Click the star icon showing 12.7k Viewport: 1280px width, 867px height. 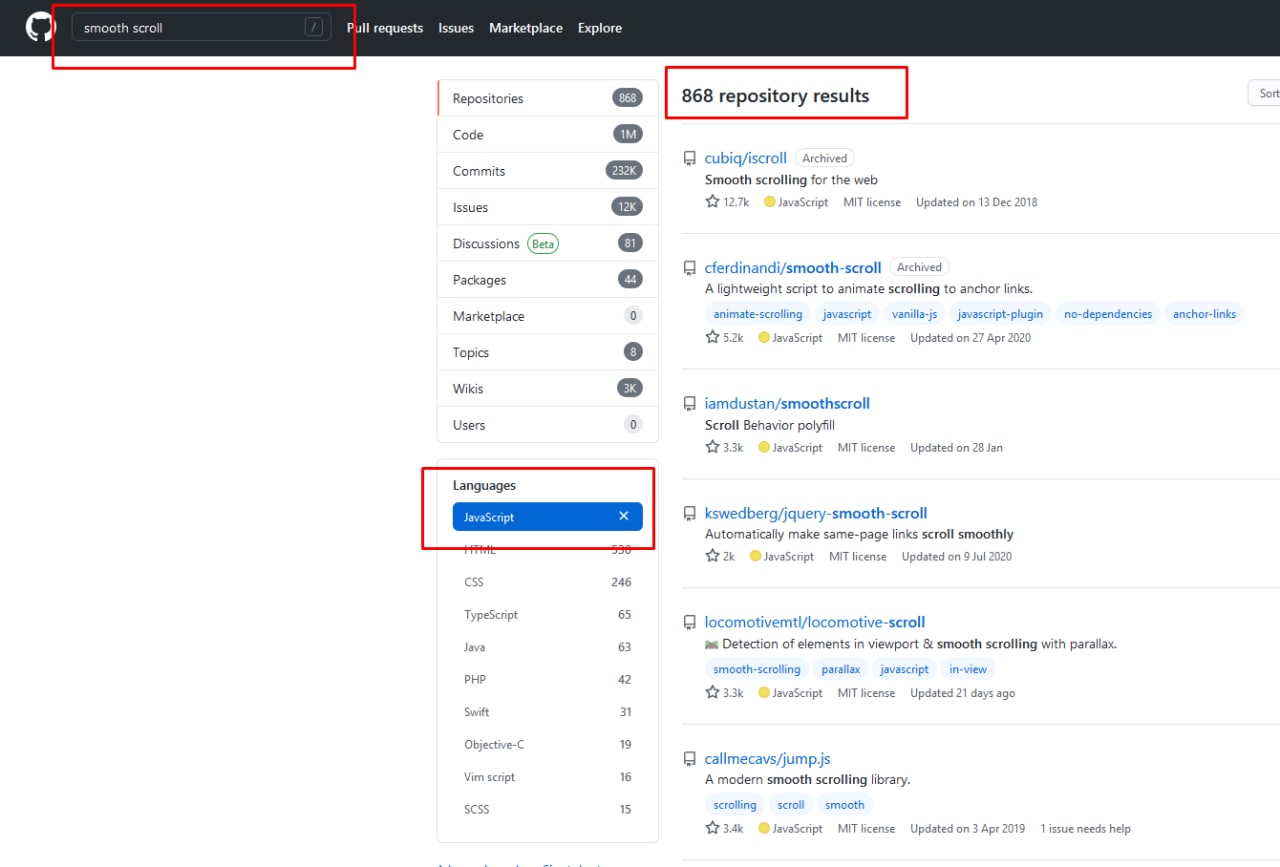click(712, 201)
